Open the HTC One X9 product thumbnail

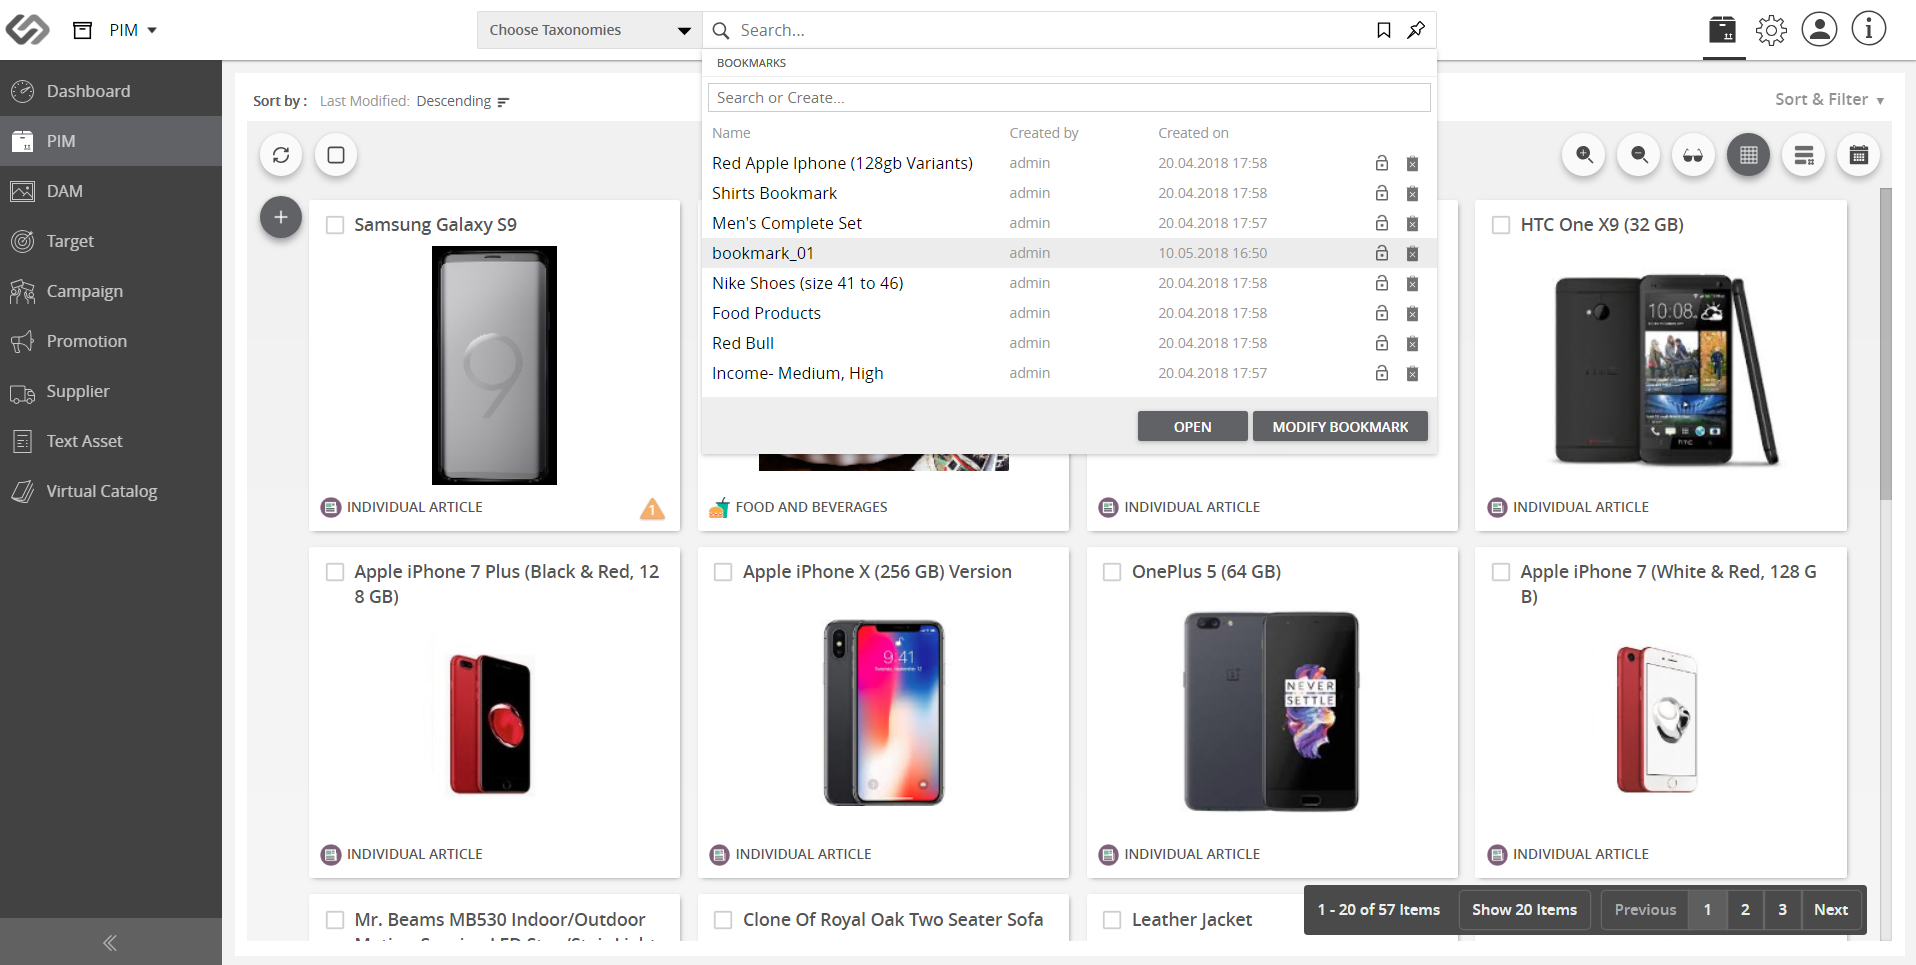point(1665,370)
